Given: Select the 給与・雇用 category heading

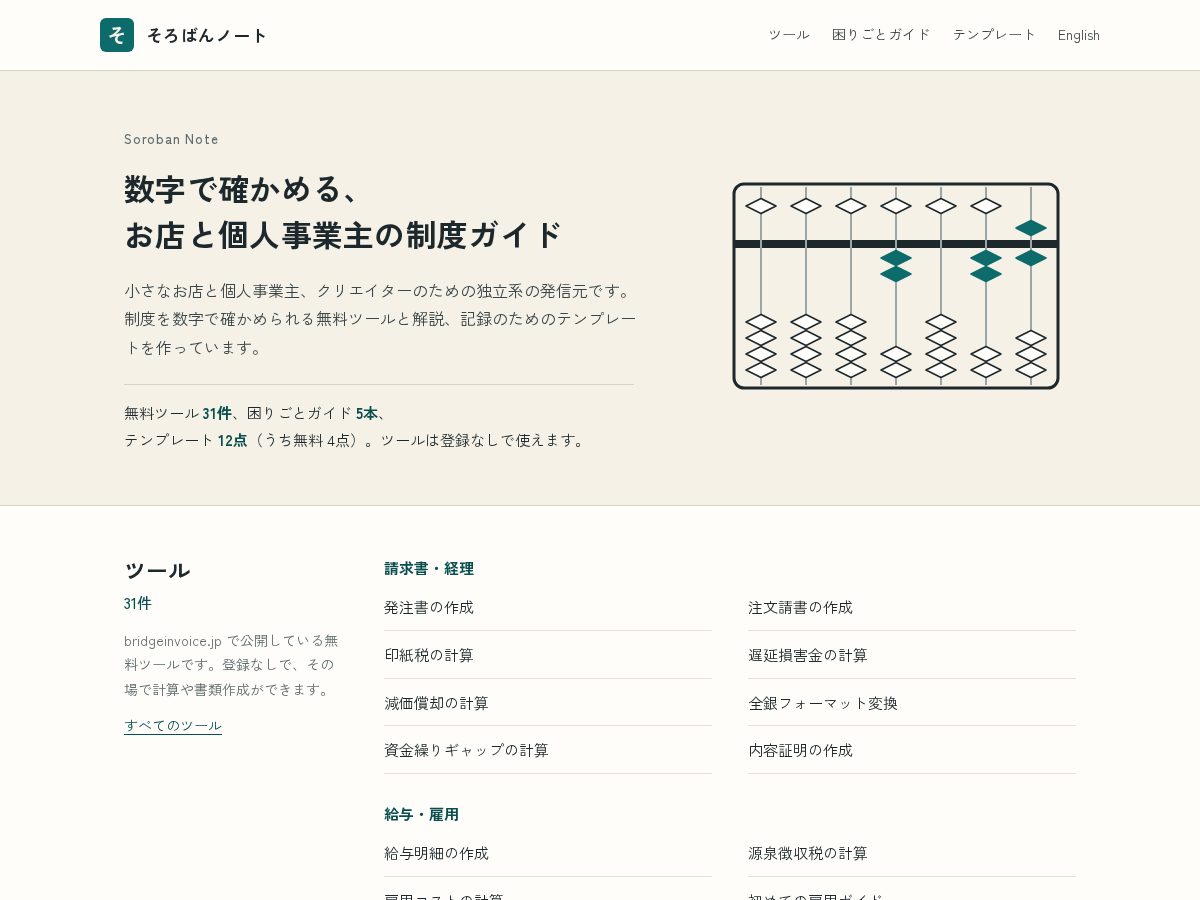Looking at the screenshot, I should click(x=421, y=815).
